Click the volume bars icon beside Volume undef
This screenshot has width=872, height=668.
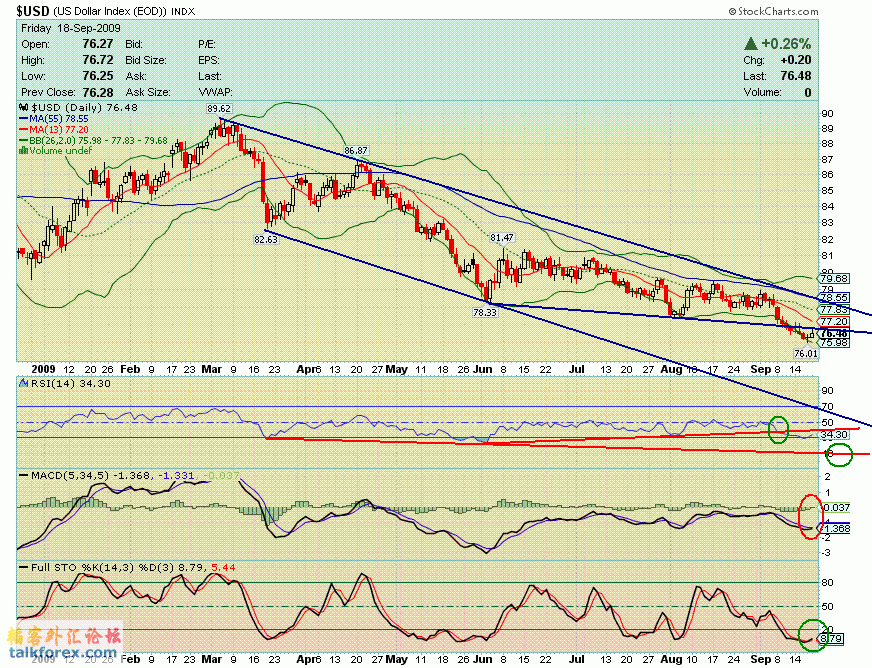coord(23,150)
